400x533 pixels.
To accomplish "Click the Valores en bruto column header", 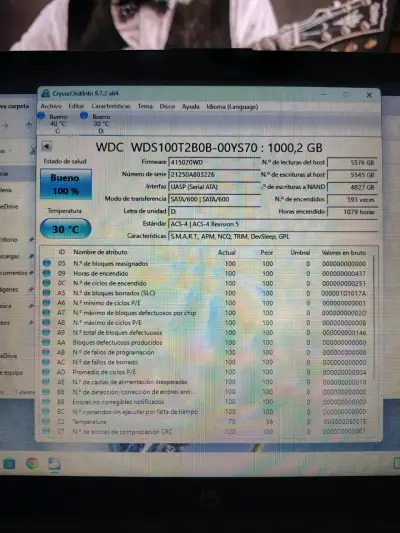I will click(344, 253).
